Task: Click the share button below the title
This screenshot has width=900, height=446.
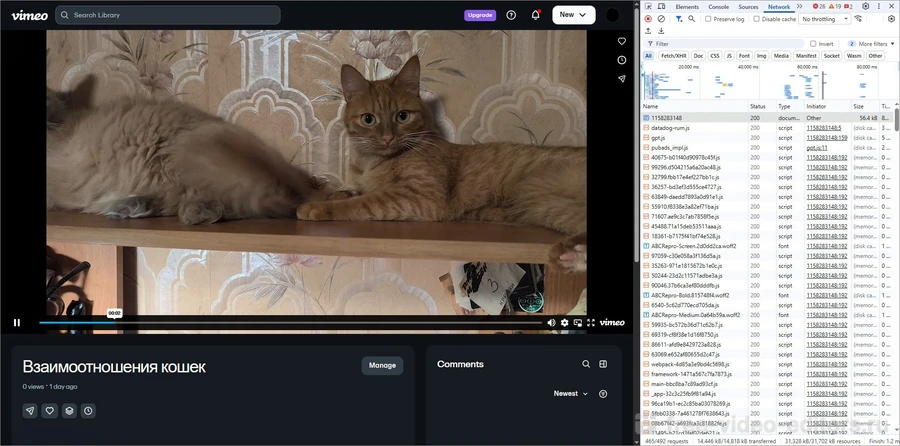Action: click(30, 410)
